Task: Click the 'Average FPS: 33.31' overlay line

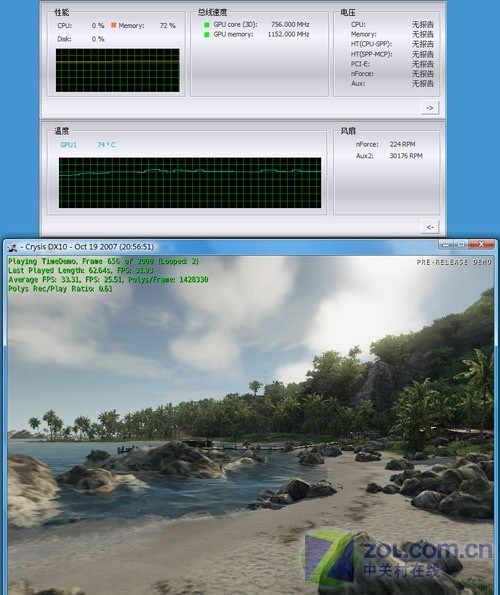Action: (108, 279)
